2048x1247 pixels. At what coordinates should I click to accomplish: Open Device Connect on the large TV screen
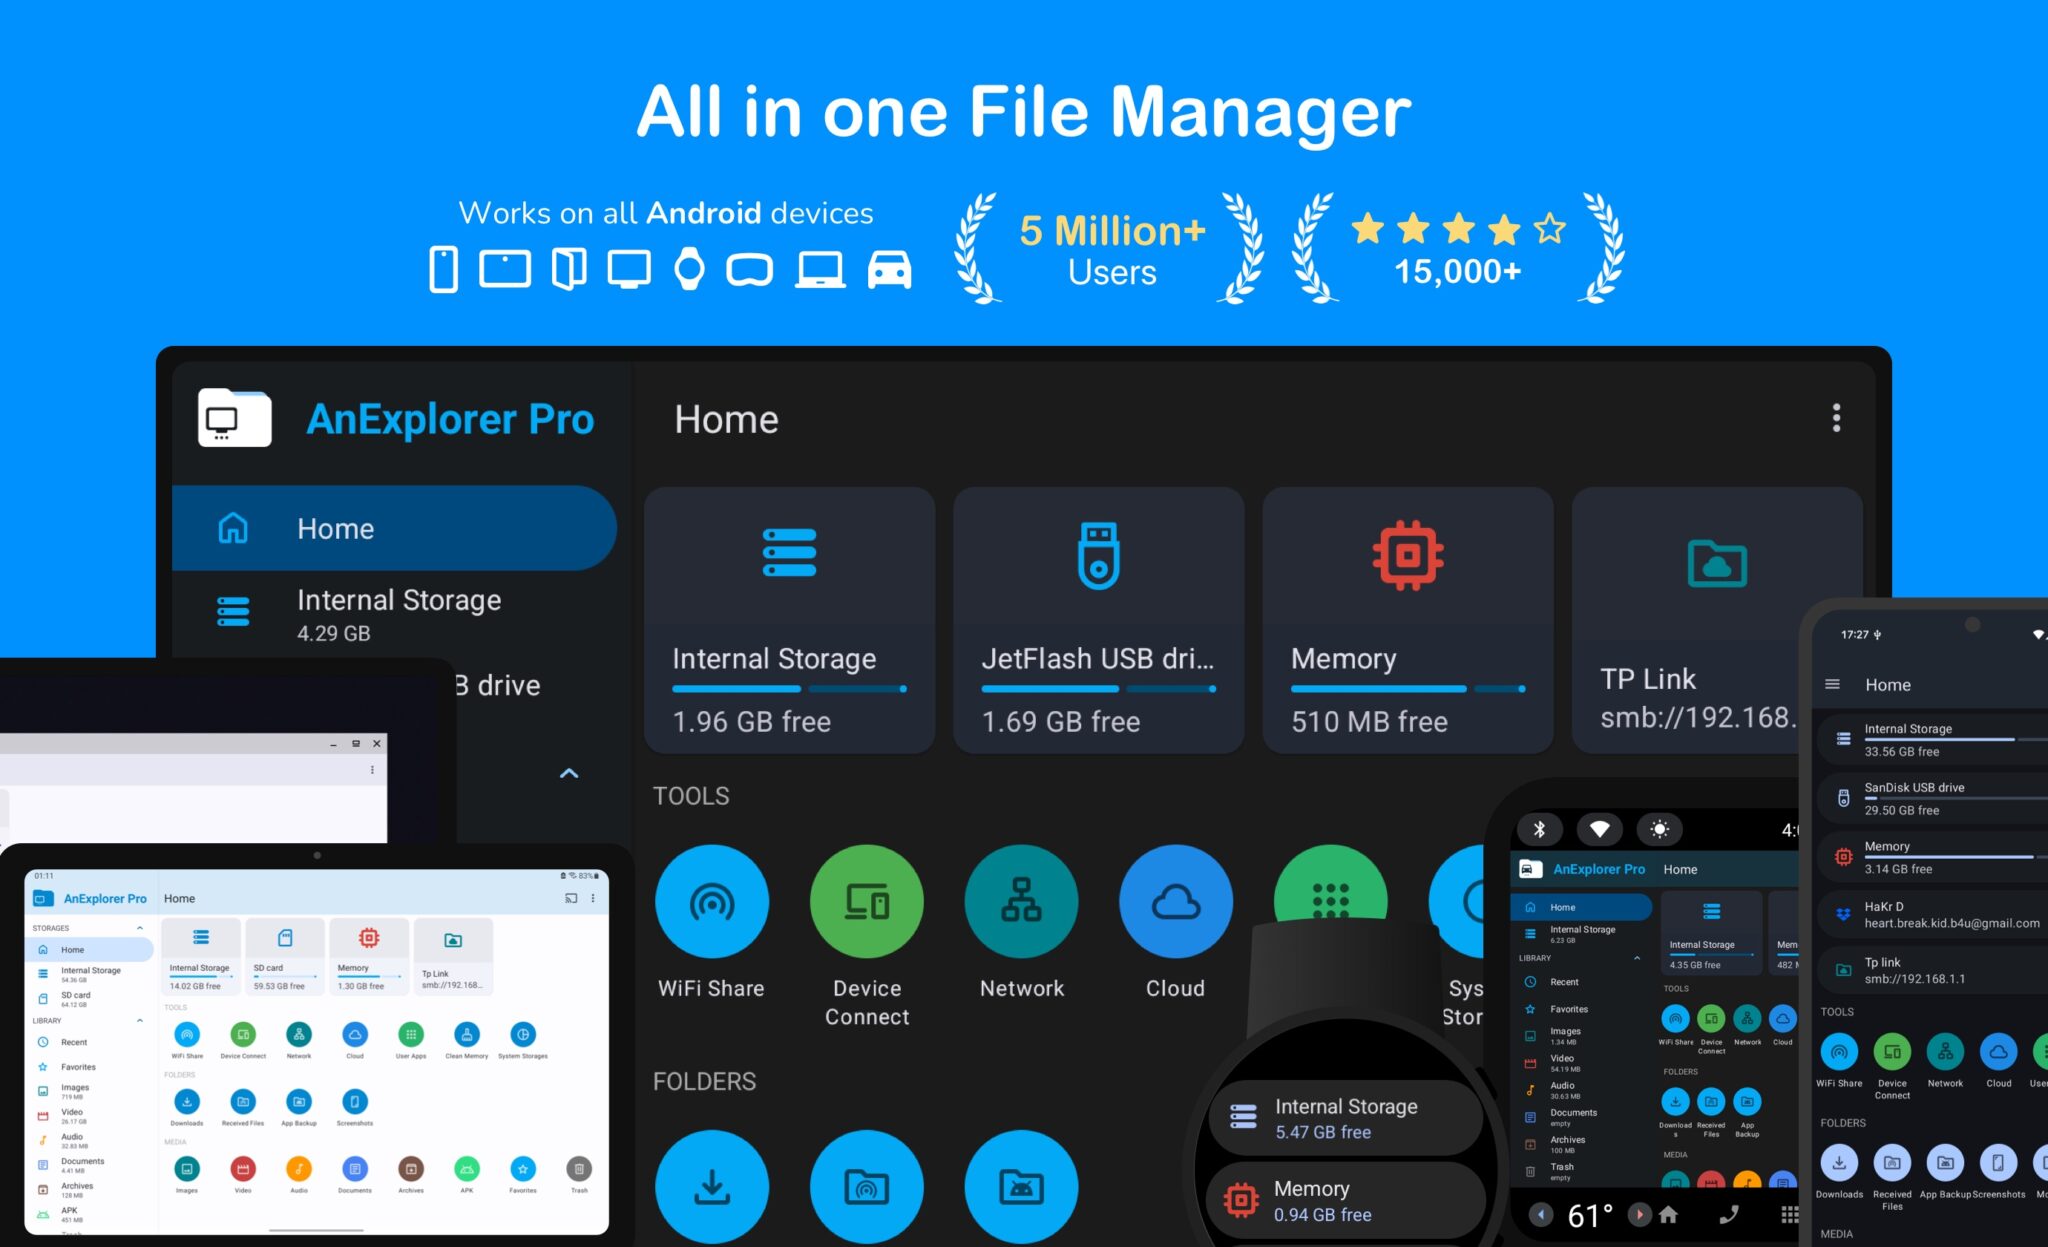pos(866,902)
